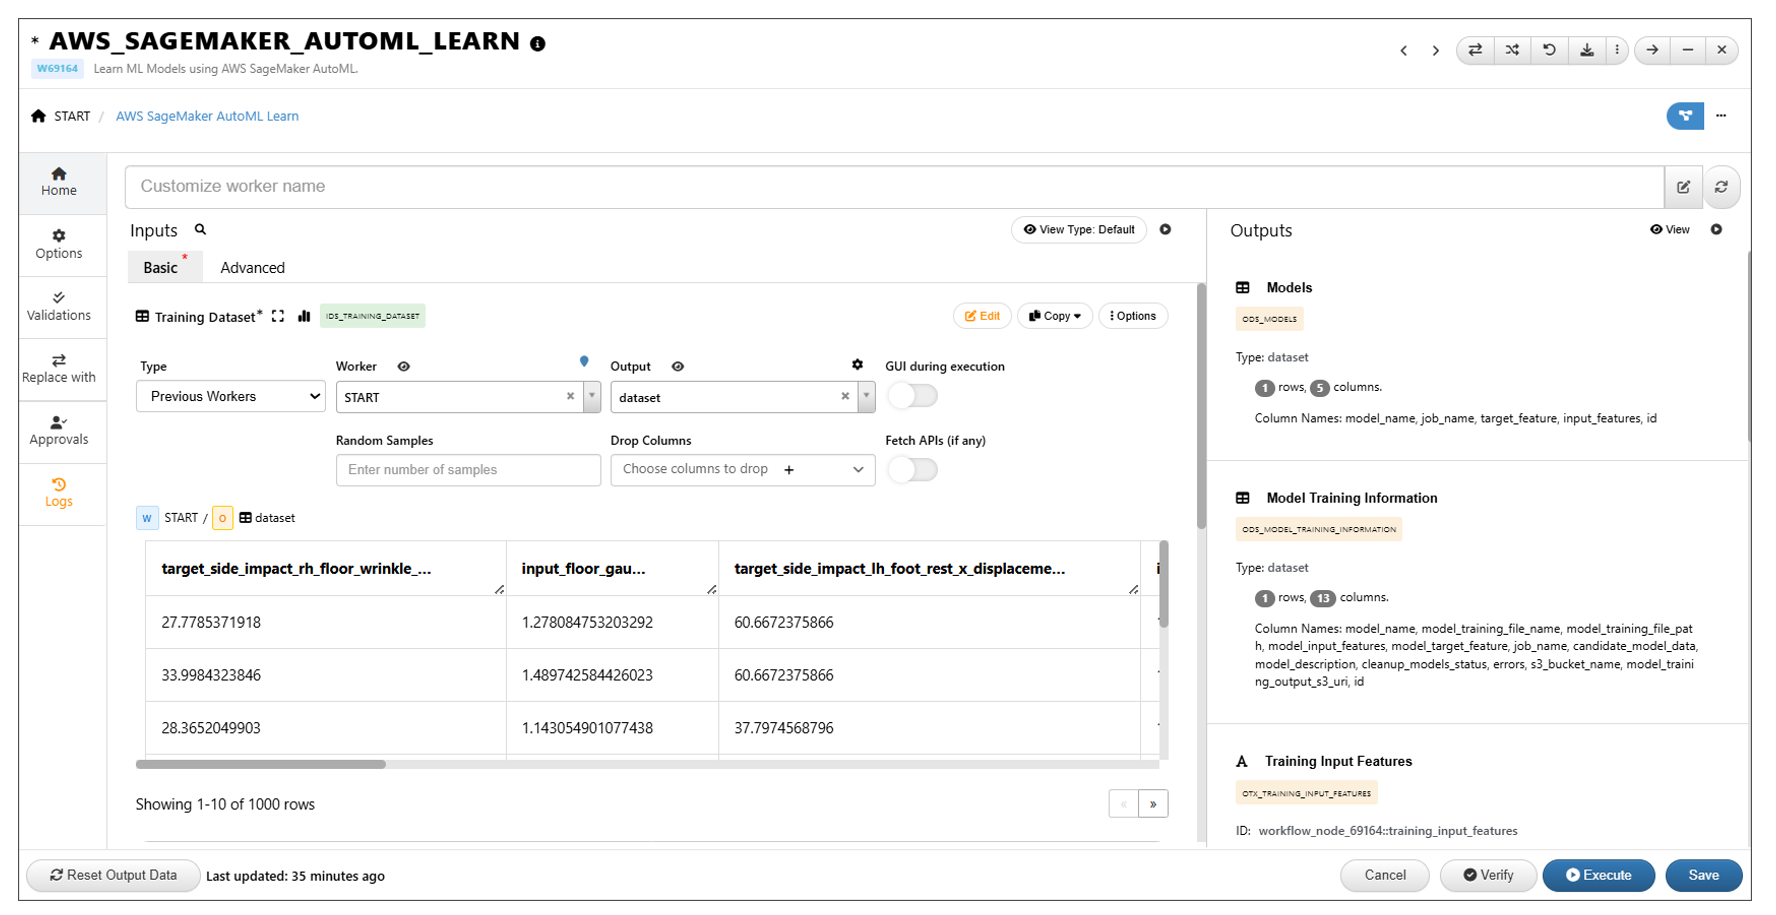Click the edit worker name pencil icon
This screenshot has width=1776, height=915.
1683,187
